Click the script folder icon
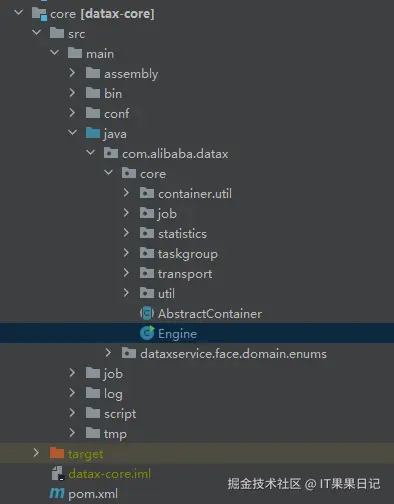 point(93,413)
